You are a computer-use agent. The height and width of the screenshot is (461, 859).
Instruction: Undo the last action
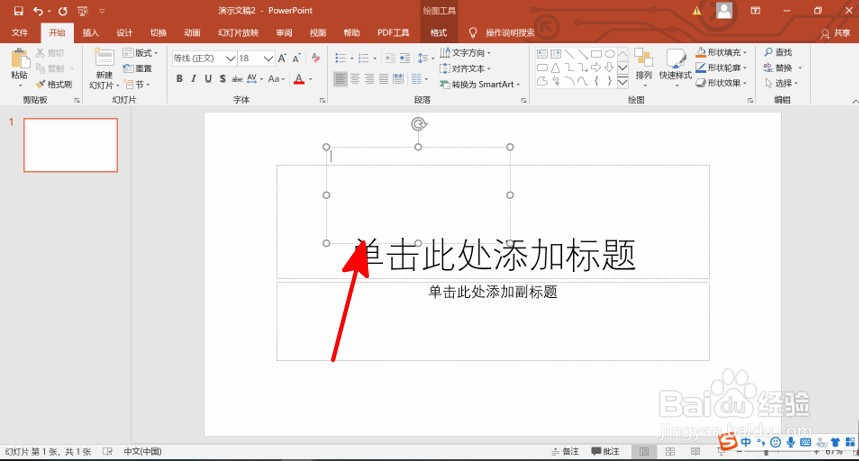point(37,11)
